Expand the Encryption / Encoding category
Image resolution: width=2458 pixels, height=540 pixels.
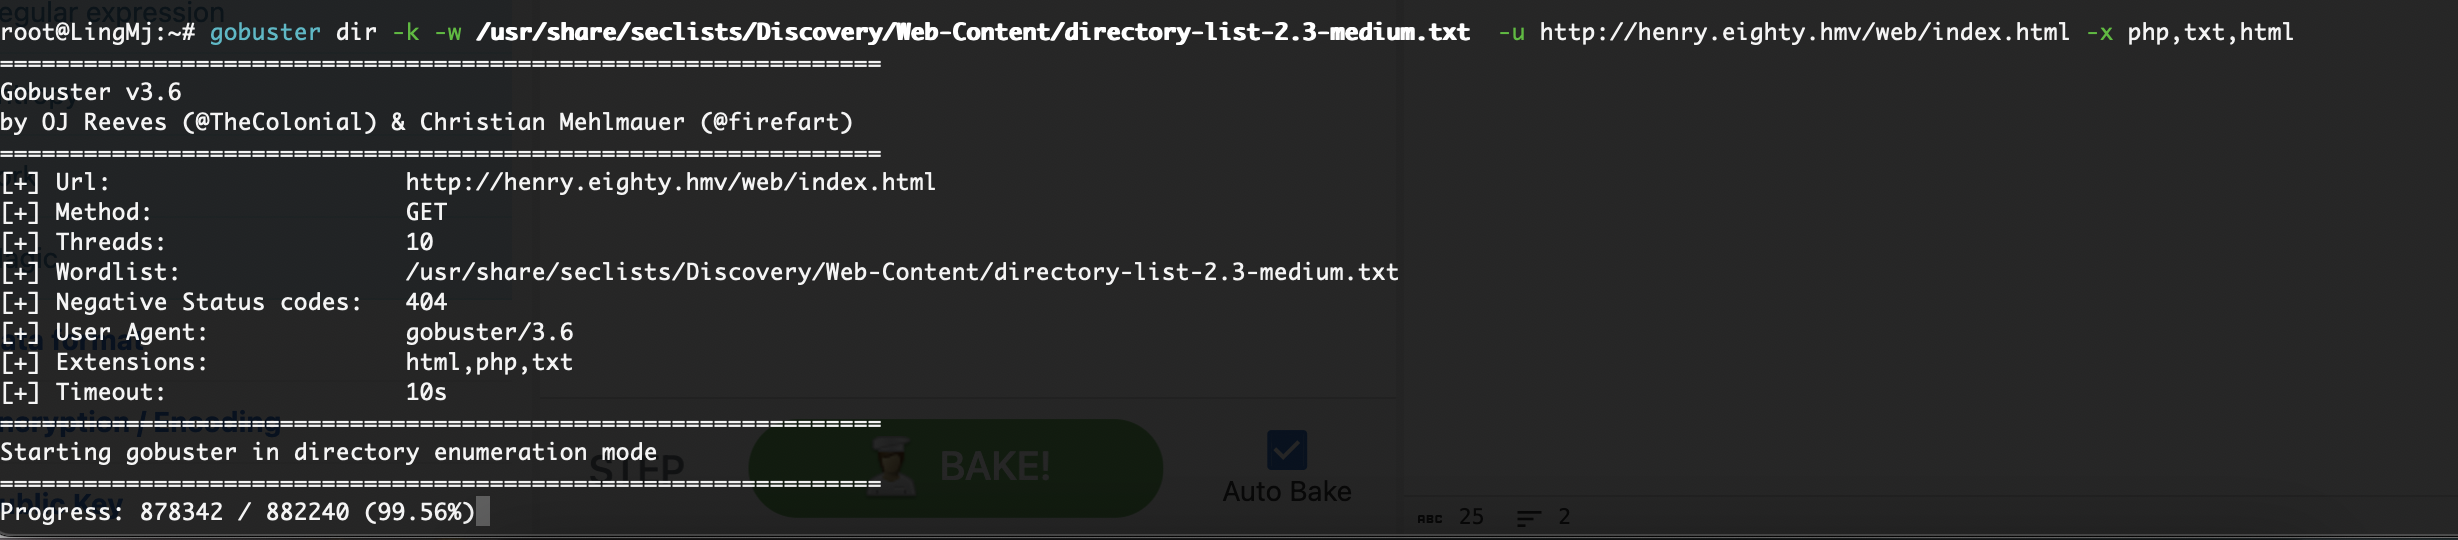tap(140, 420)
